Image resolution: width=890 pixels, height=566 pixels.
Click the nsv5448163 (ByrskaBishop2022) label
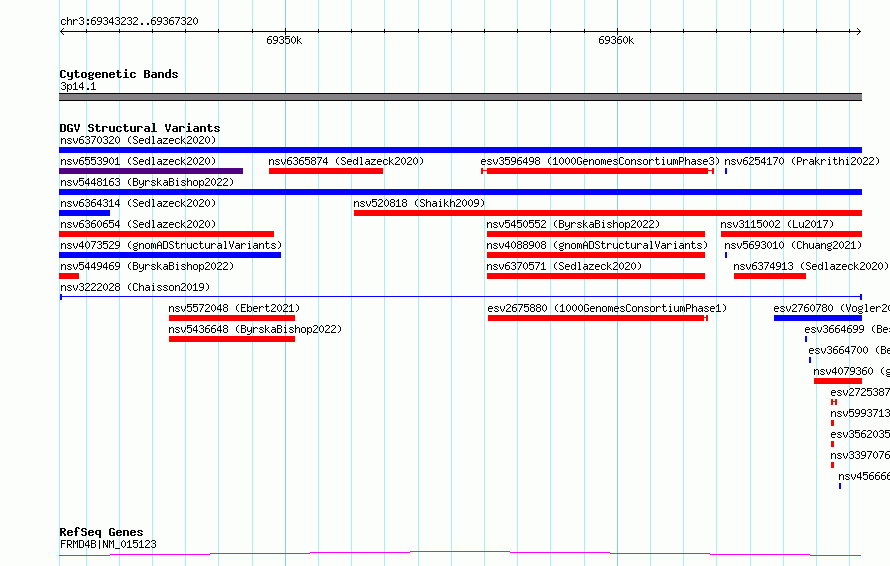tap(147, 182)
